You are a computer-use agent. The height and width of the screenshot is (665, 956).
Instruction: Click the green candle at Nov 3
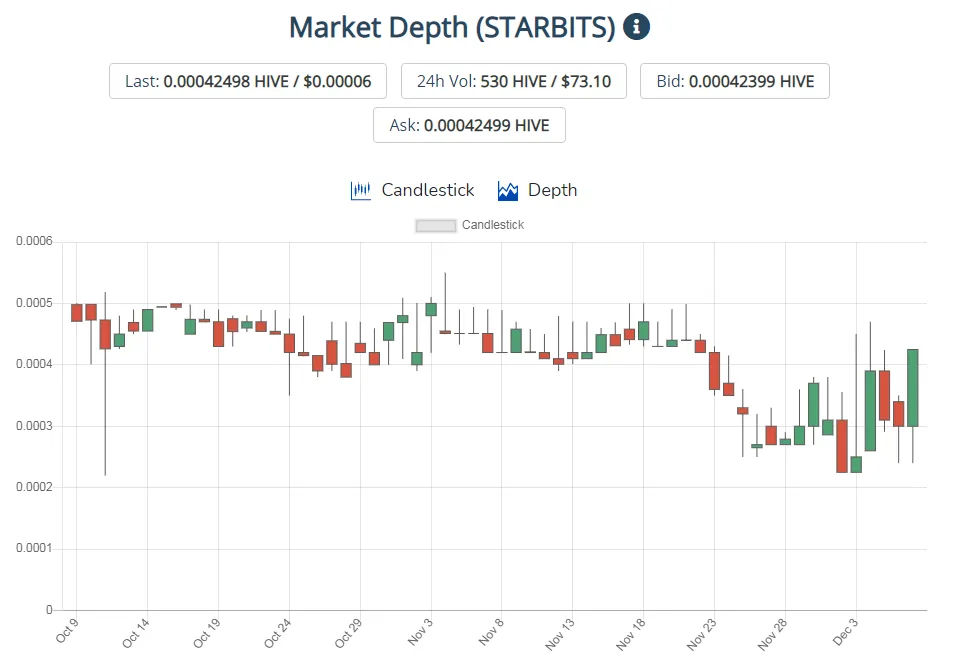431,309
